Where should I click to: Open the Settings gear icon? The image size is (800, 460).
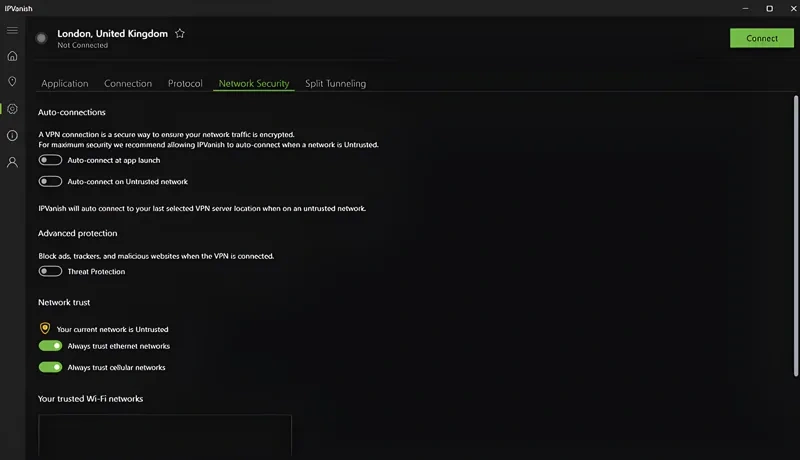[12, 109]
